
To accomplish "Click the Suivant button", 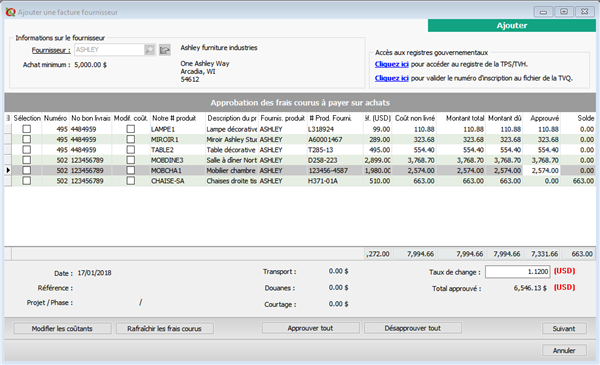I will [564, 328].
